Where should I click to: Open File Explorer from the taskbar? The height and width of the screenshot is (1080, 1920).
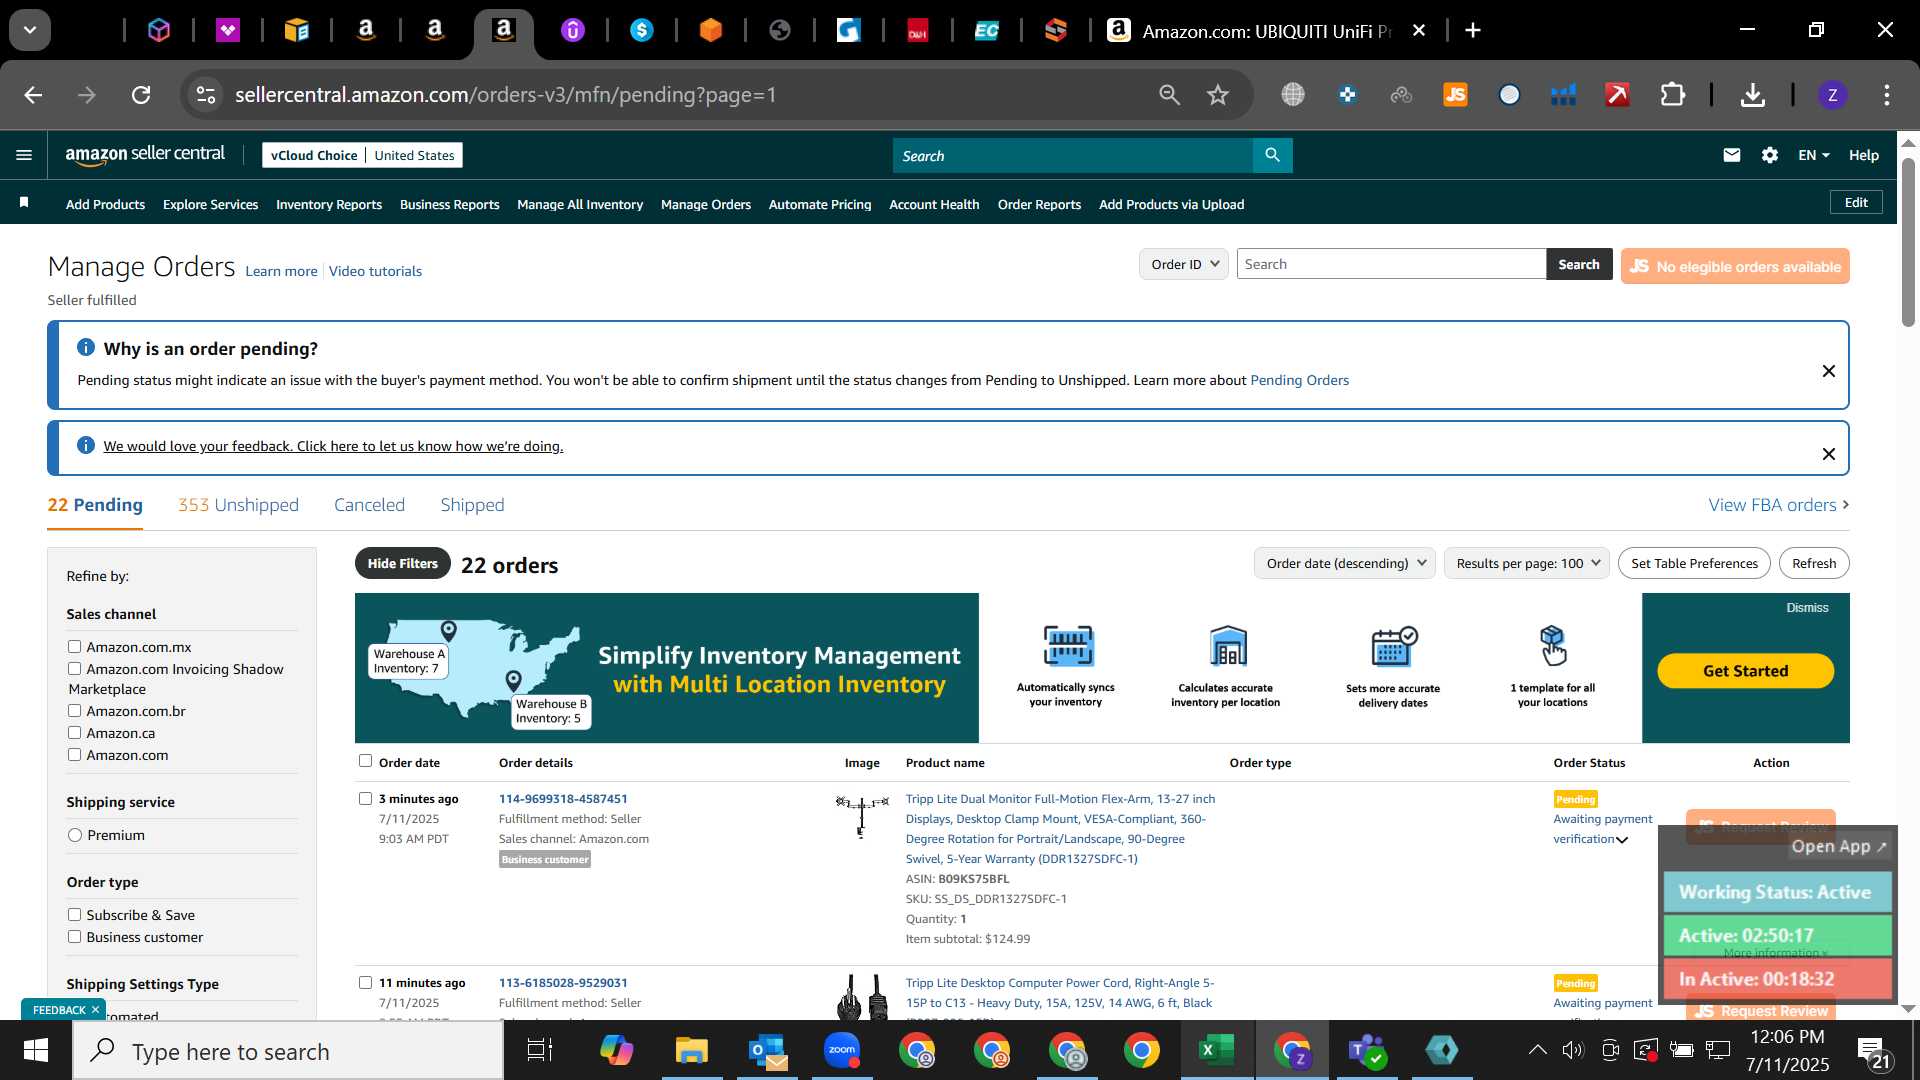pyautogui.click(x=691, y=1051)
